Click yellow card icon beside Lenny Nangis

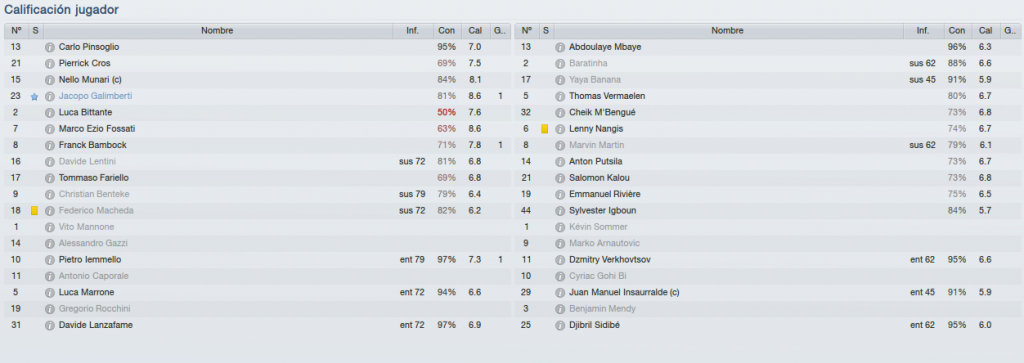click(x=545, y=129)
